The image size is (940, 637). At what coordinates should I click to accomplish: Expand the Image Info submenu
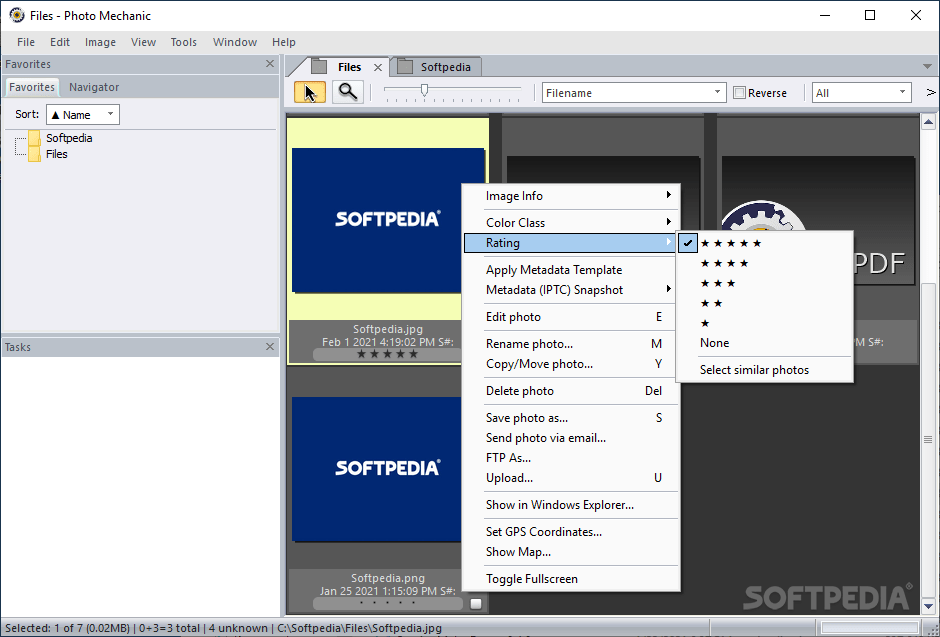tap(571, 196)
